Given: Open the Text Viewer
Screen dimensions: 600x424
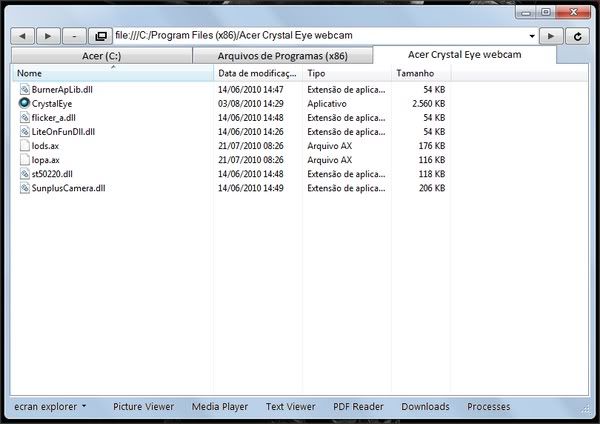Looking at the screenshot, I should 291,407.
